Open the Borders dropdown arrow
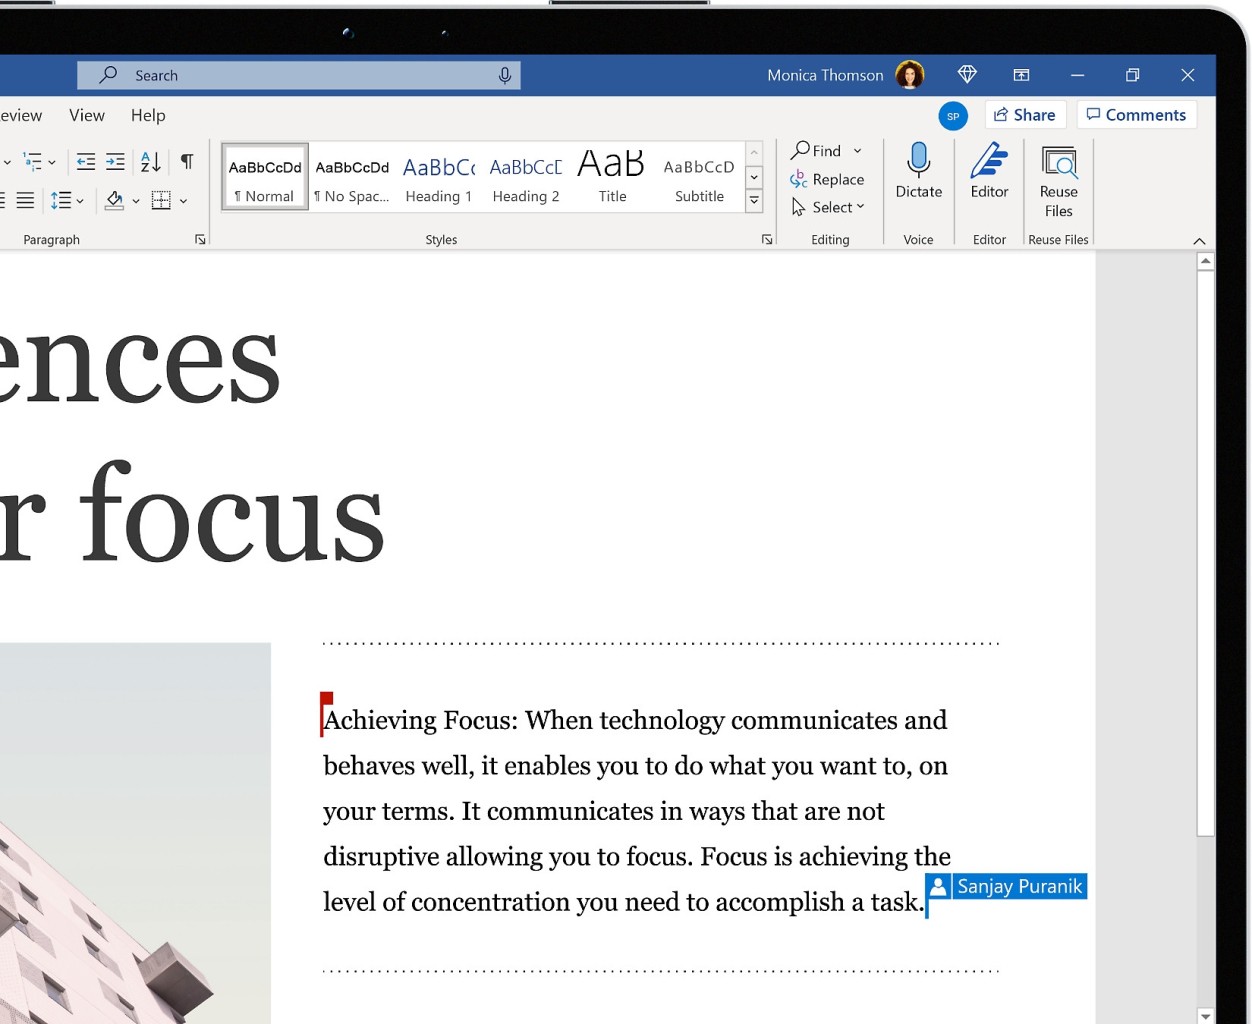The image size is (1252, 1024). [x=183, y=200]
